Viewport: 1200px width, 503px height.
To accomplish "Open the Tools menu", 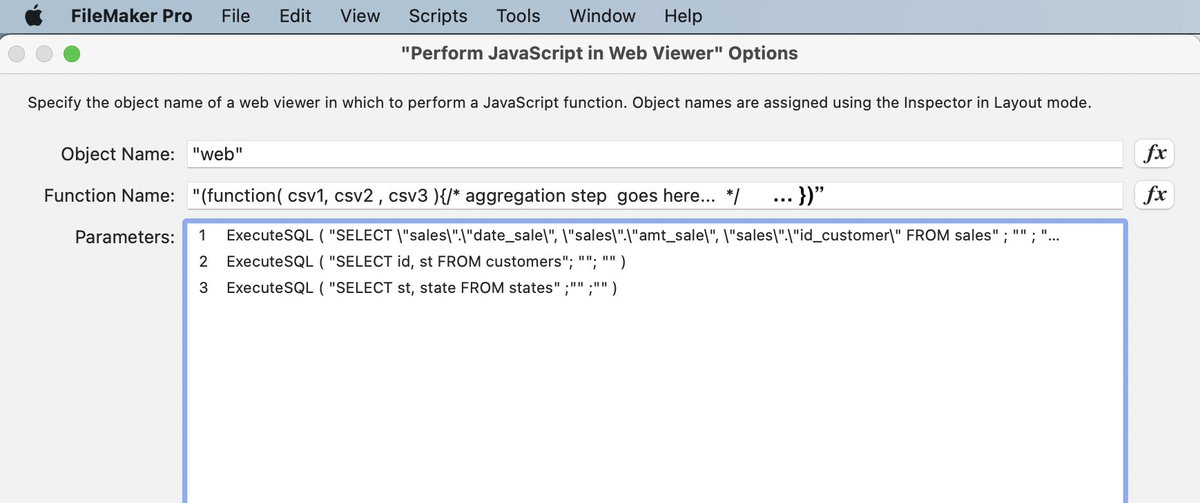I will (x=518, y=16).
